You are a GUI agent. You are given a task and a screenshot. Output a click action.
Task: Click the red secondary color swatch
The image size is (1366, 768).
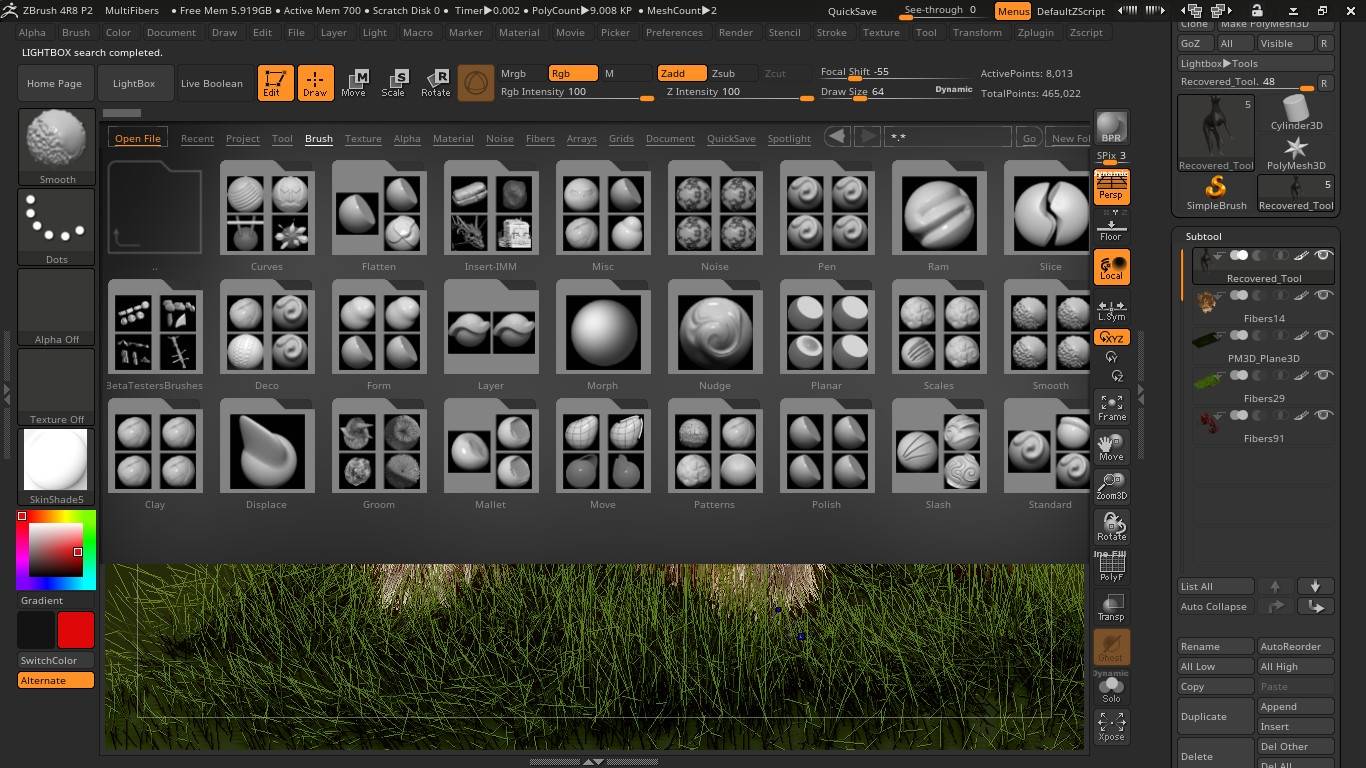pos(76,630)
